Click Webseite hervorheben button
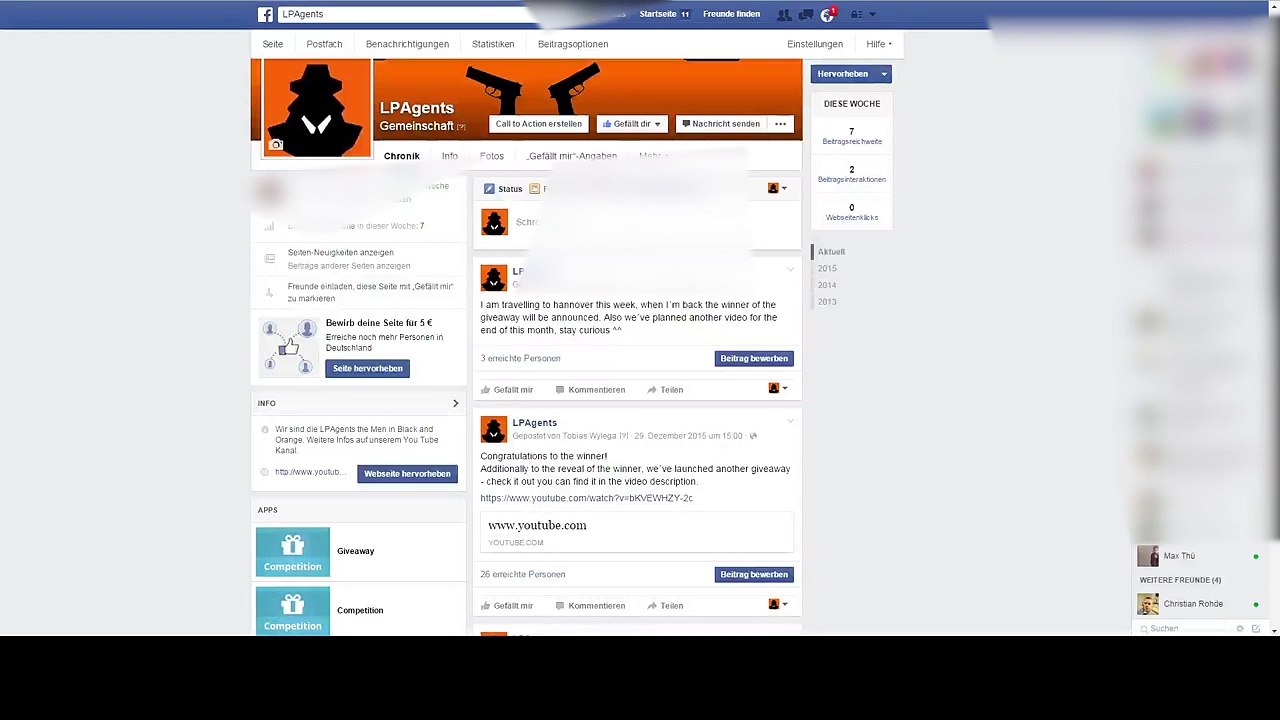This screenshot has height=720, width=1280. pos(407,474)
